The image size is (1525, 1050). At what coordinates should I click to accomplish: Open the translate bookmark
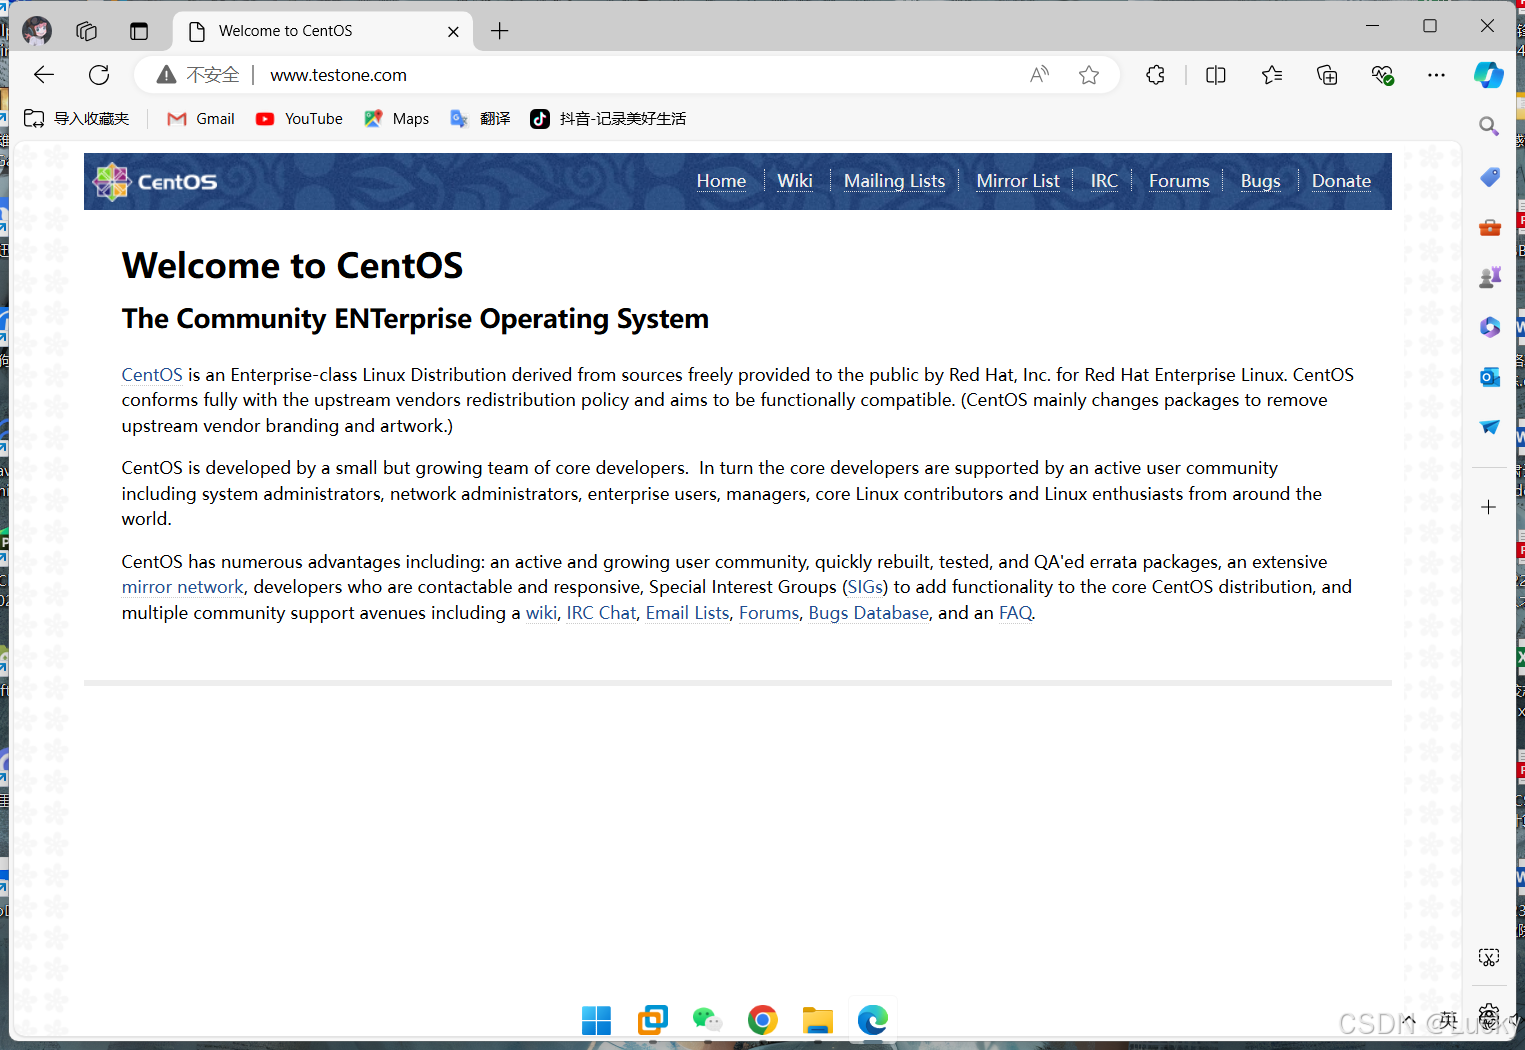click(480, 119)
